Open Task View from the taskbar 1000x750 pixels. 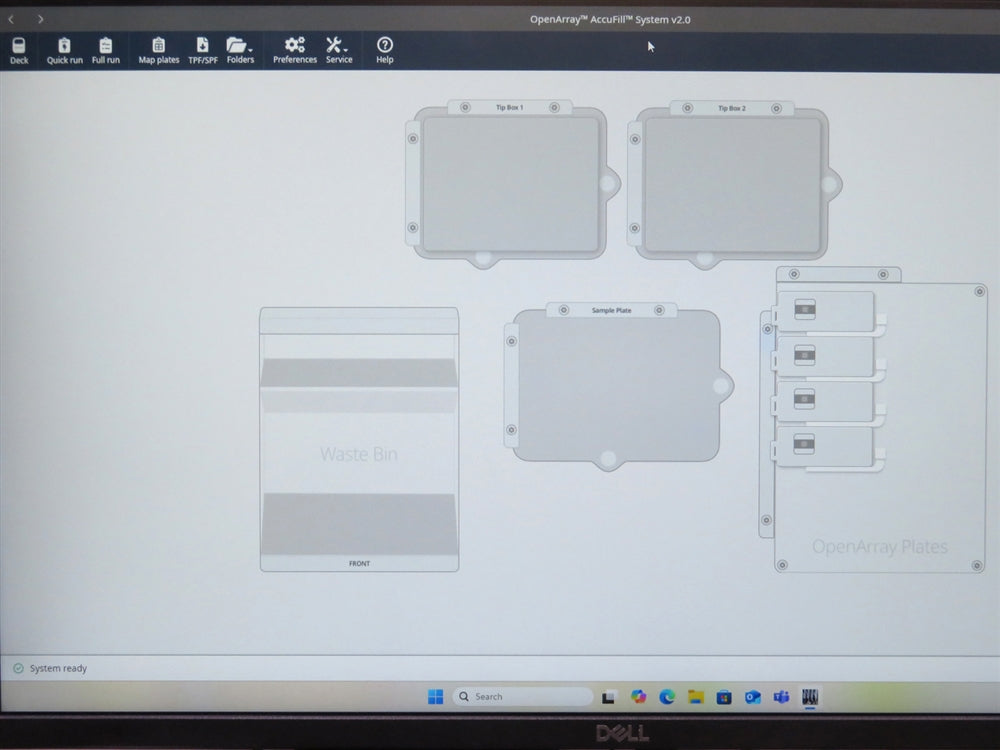[608, 697]
